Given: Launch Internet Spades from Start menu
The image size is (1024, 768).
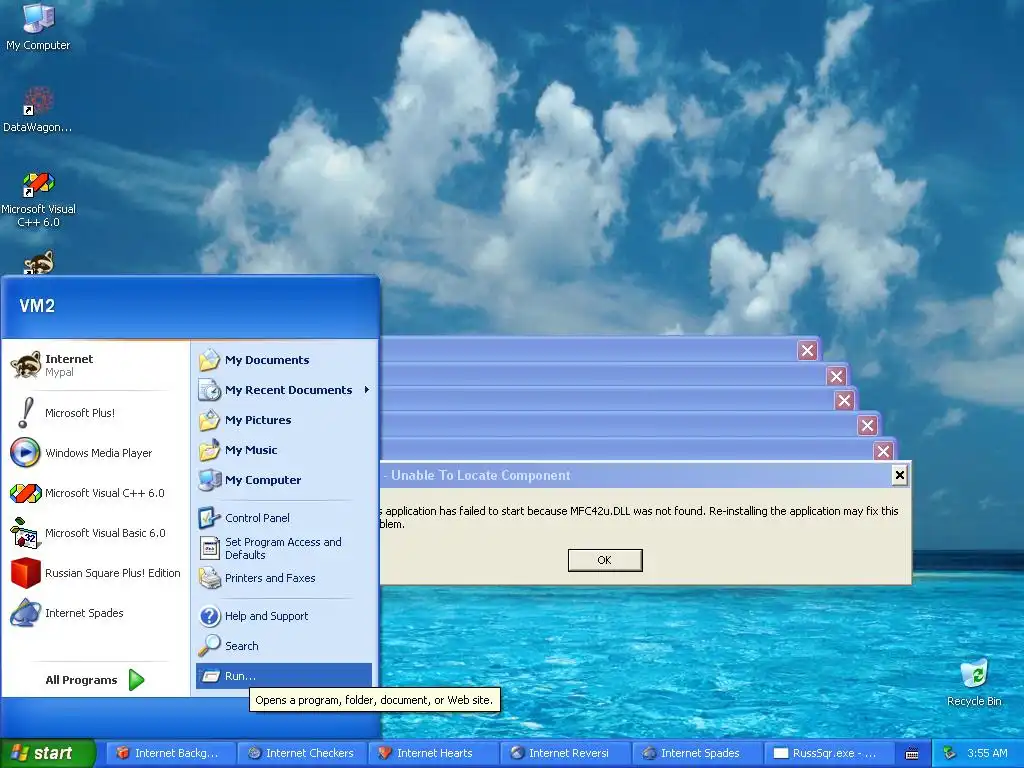Looking at the screenshot, I should point(96,613).
